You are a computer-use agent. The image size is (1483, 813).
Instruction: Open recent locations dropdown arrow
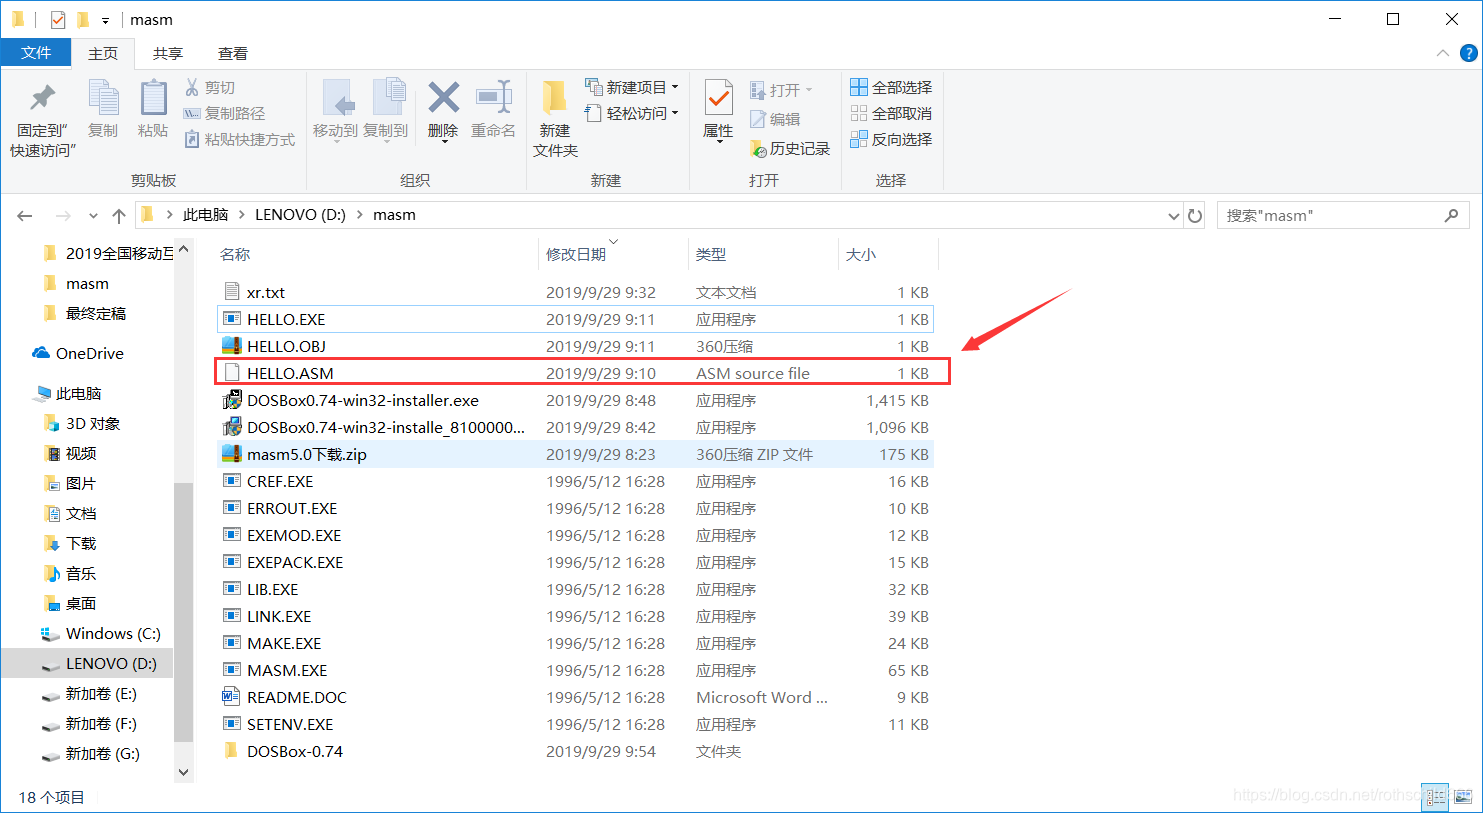pyautogui.click(x=93, y=215)
